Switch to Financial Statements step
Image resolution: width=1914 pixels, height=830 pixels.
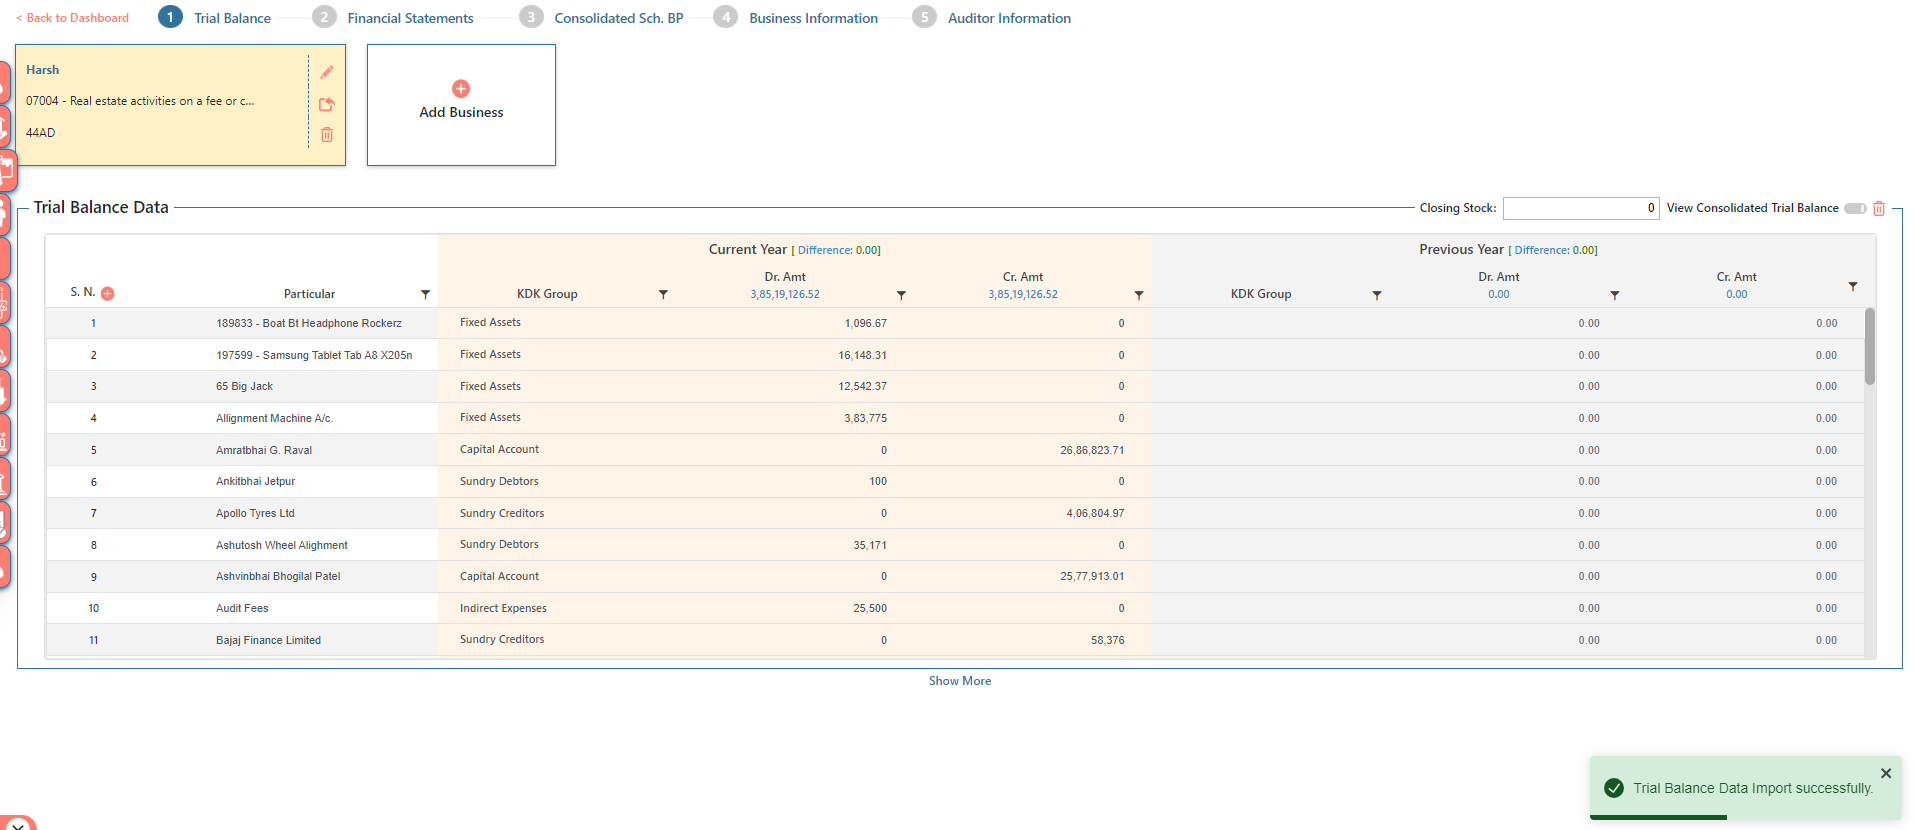pos(393,18)
